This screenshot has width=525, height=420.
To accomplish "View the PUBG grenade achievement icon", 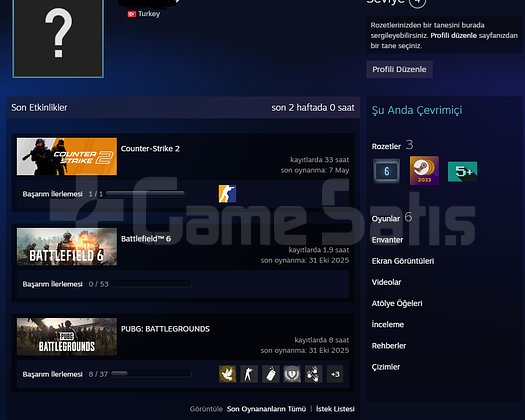I will tap(271, 374).
